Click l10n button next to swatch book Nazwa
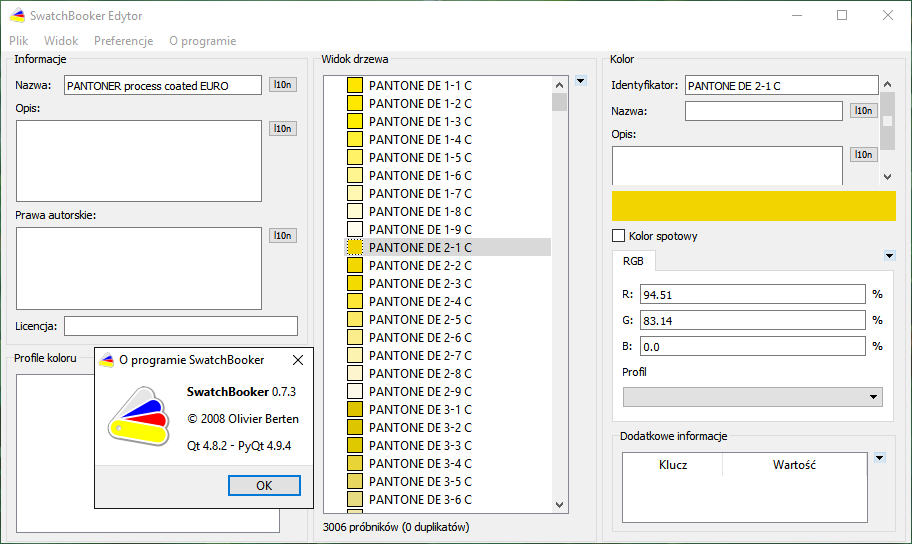Viewport: 912px width, 544px height. click(x=283, y=85)
